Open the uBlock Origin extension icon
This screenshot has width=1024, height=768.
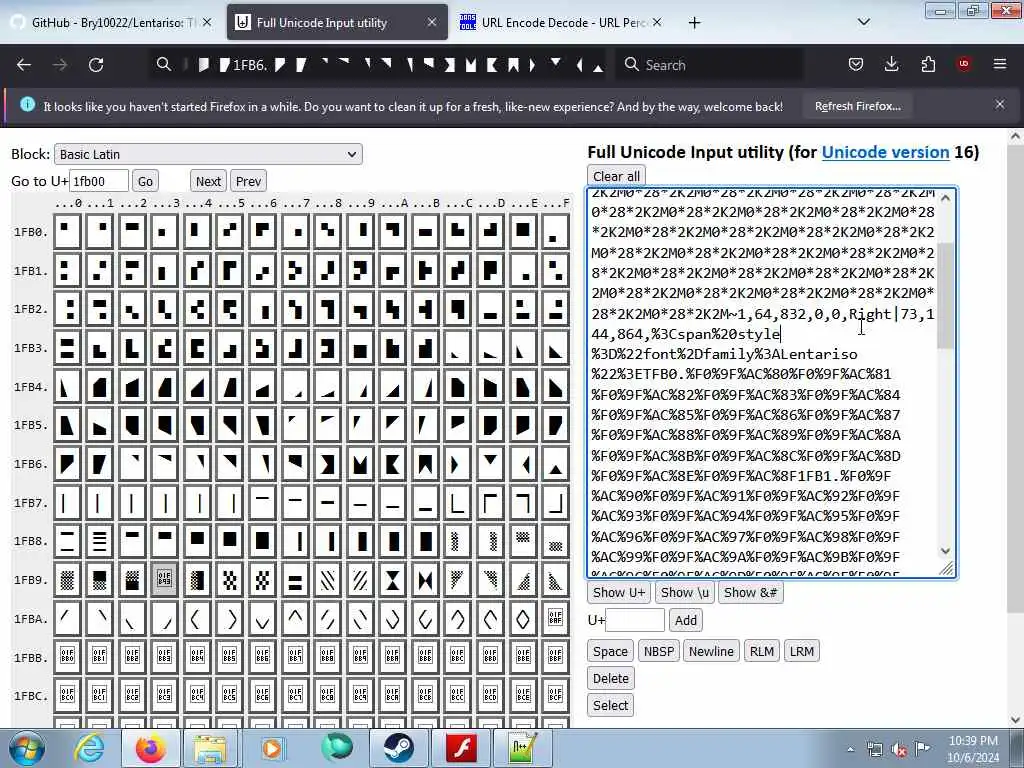[964, 64]
